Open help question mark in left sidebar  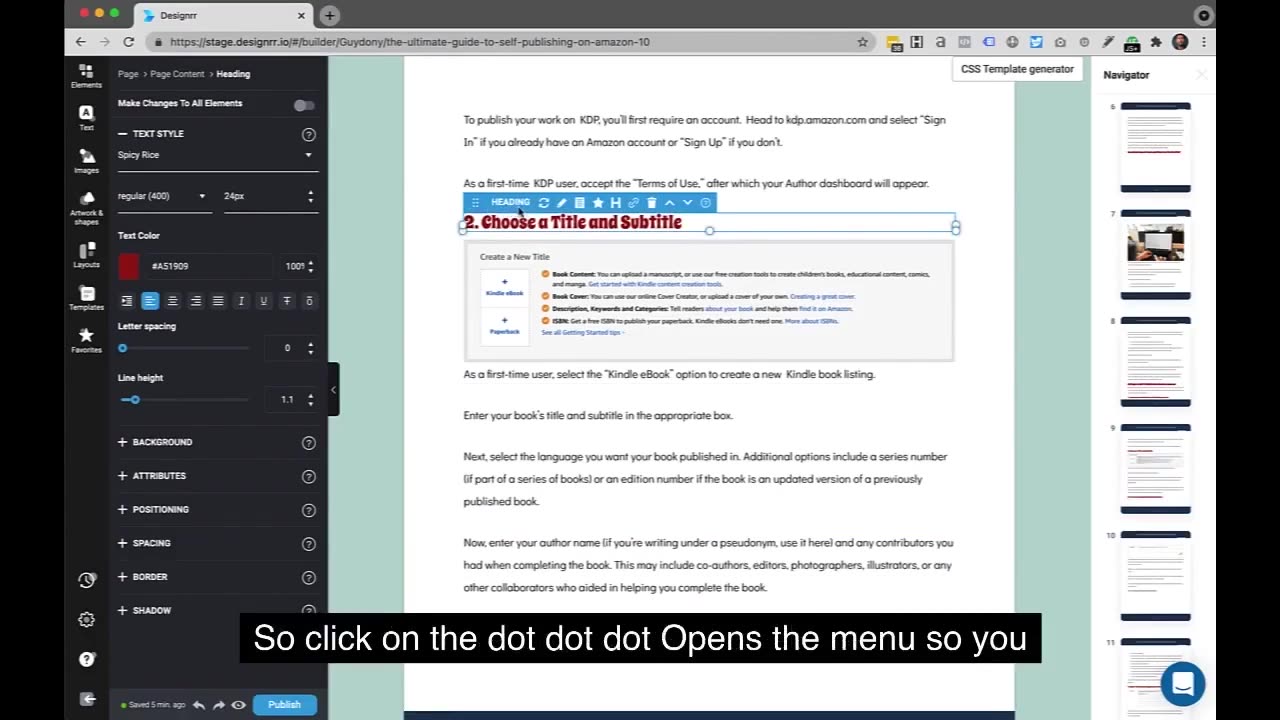point(86,659)
